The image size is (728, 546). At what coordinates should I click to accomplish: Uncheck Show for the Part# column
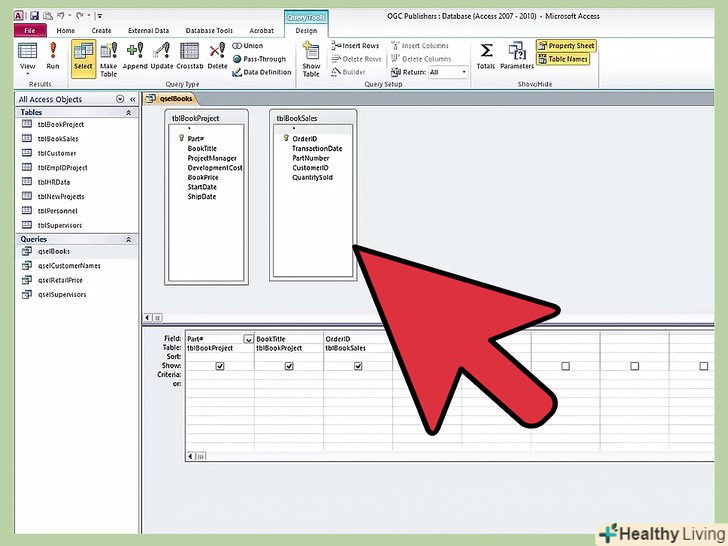pos(220,366)
